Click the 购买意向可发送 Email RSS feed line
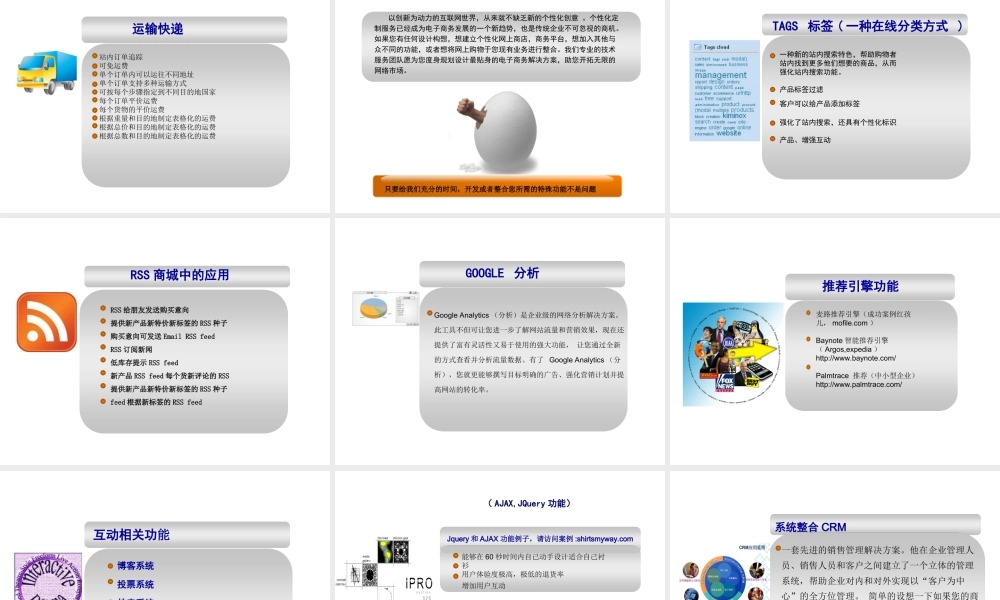Image resolution: width=1000 pixels, height=600 pixels. pos(163,336)
